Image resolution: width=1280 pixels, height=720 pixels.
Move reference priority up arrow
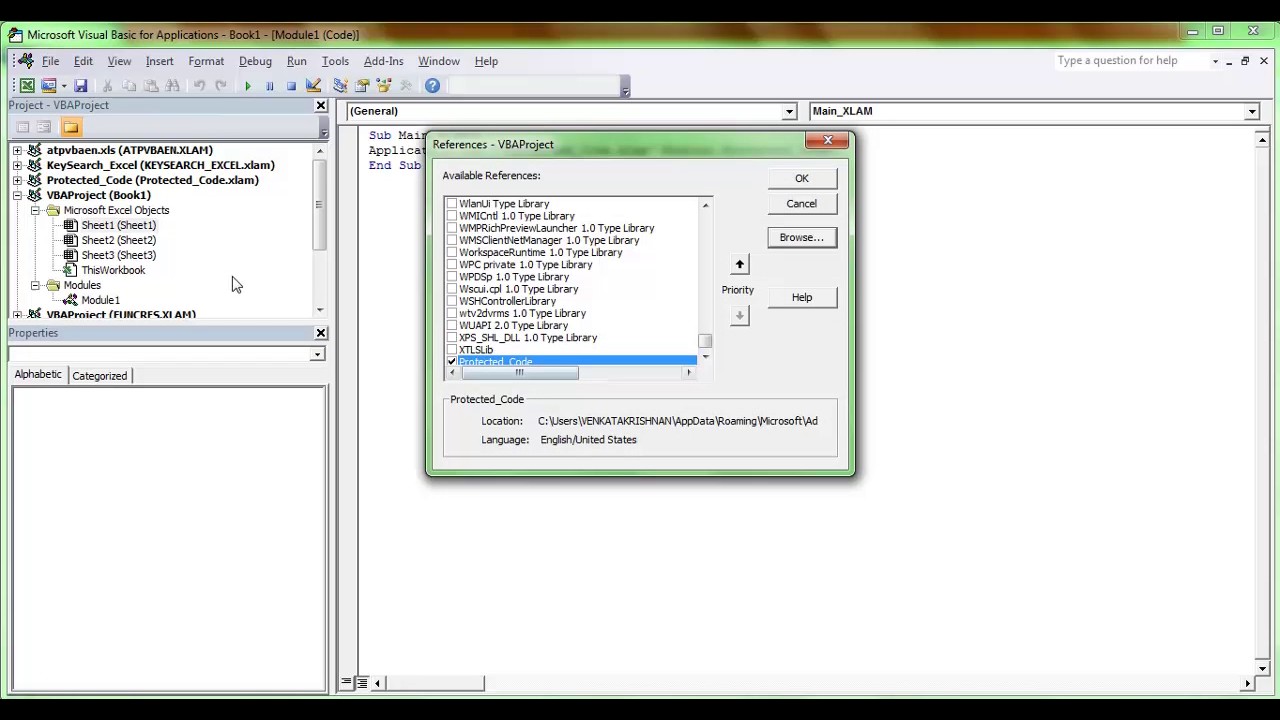[x=740, y=265]
